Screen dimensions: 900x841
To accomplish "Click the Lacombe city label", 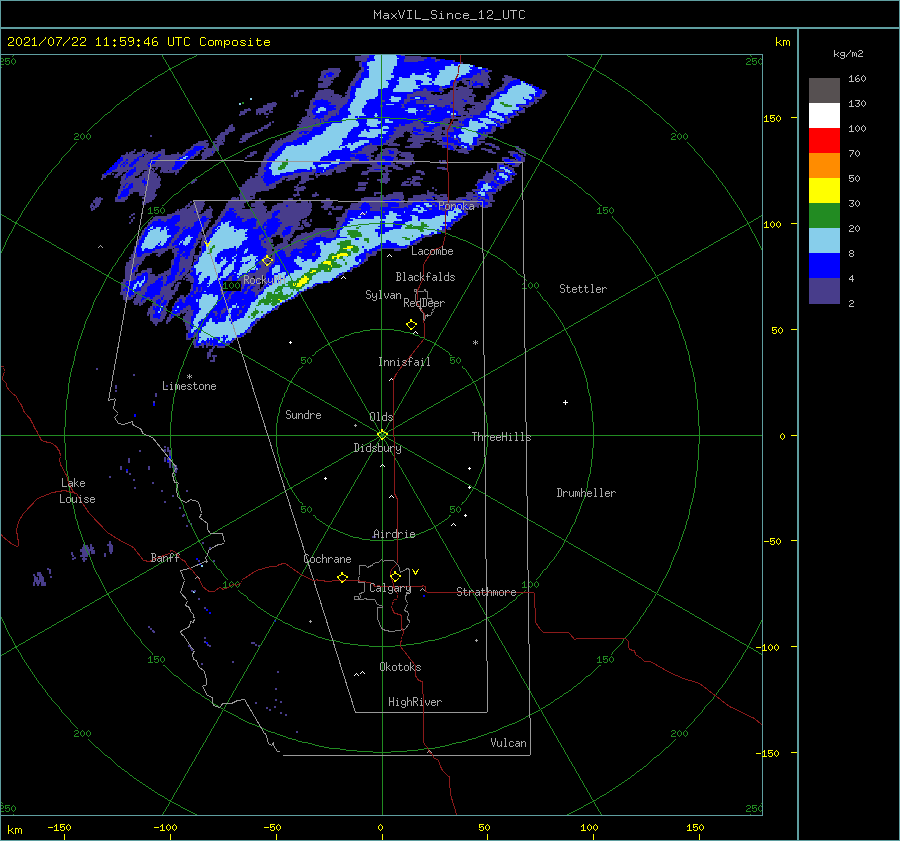I will pos(432,251).
